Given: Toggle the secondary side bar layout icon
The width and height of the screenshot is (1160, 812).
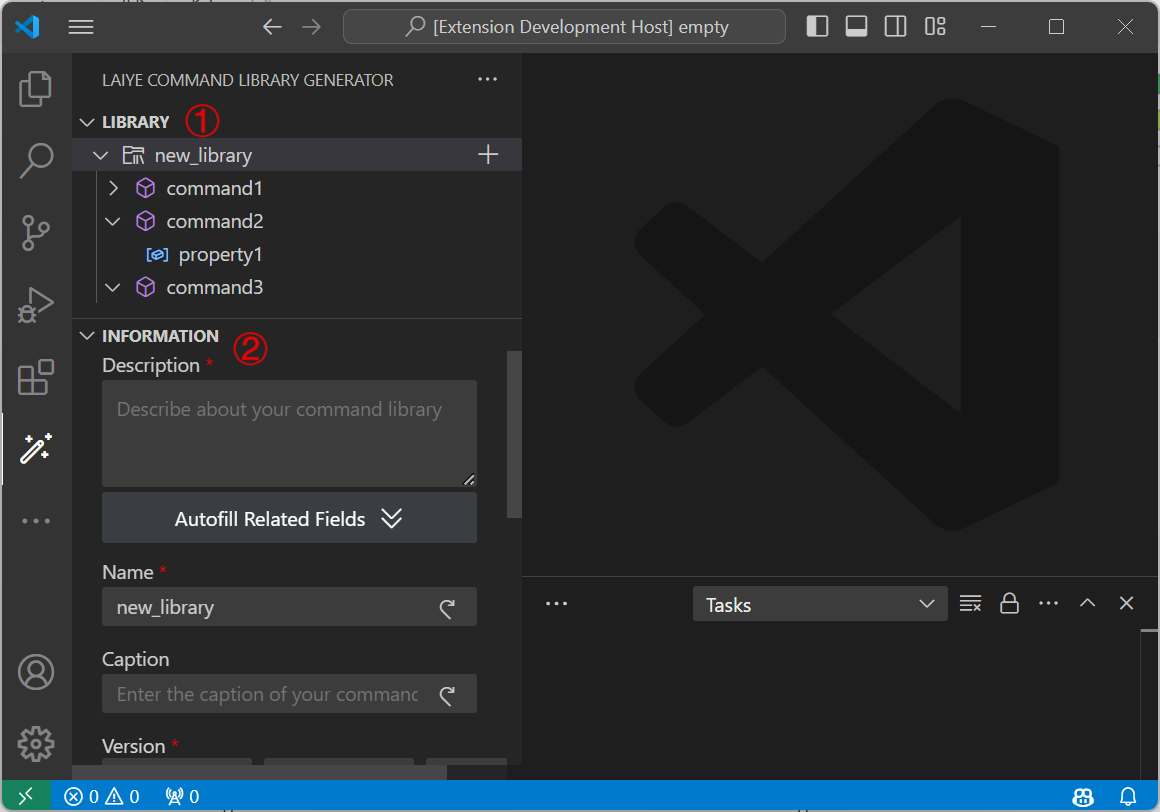Looking at the screenshot, I should point(895,27).
